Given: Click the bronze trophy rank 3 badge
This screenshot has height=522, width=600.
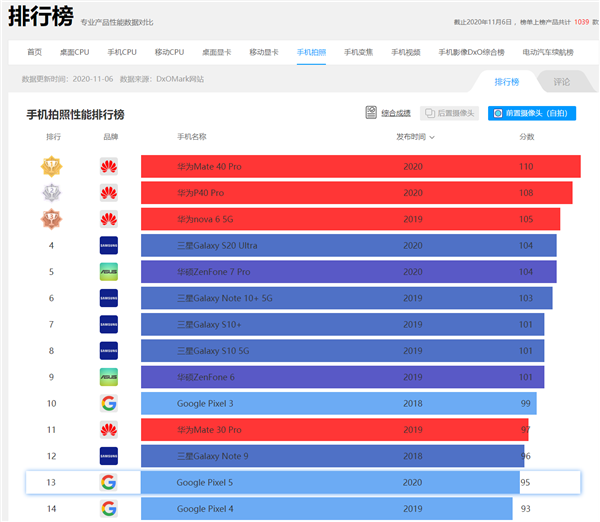Looking at the screenshot, I should tap(52, 219).
